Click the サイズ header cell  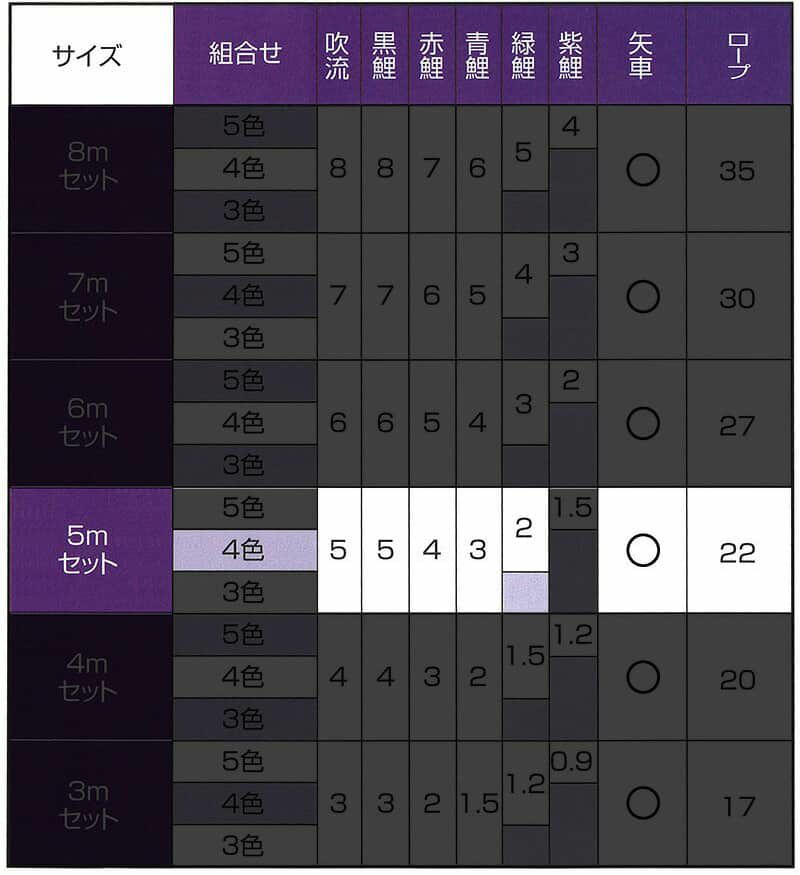pos(90,55)
